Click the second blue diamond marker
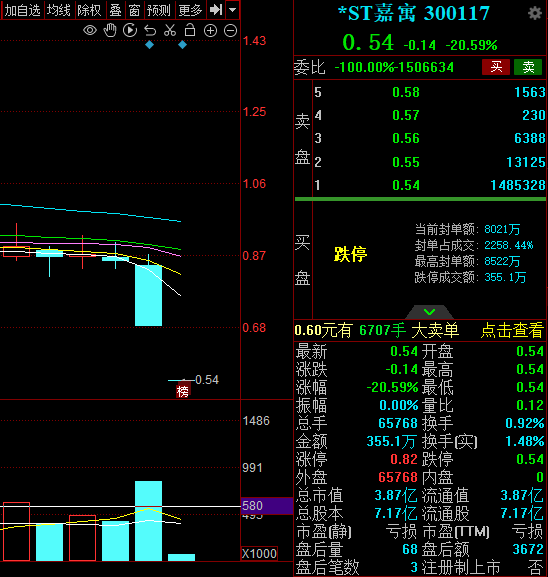The image size is (548, 577). tap(183, 45)
